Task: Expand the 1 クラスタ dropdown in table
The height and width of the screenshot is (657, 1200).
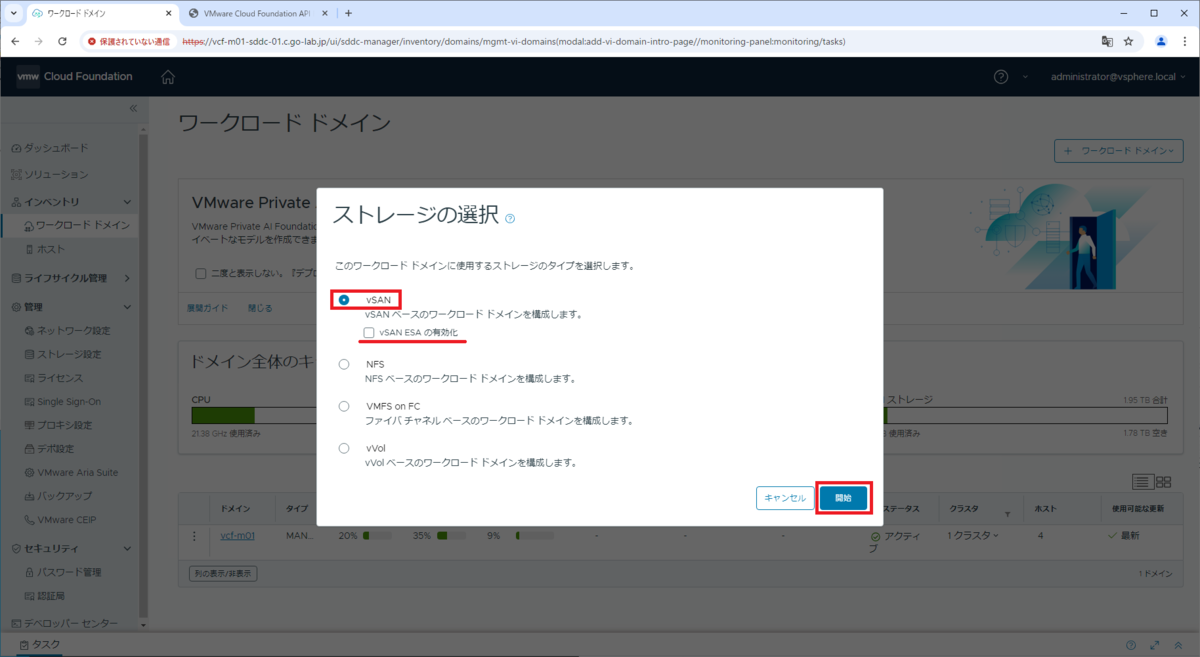Action: coord(974,536)
